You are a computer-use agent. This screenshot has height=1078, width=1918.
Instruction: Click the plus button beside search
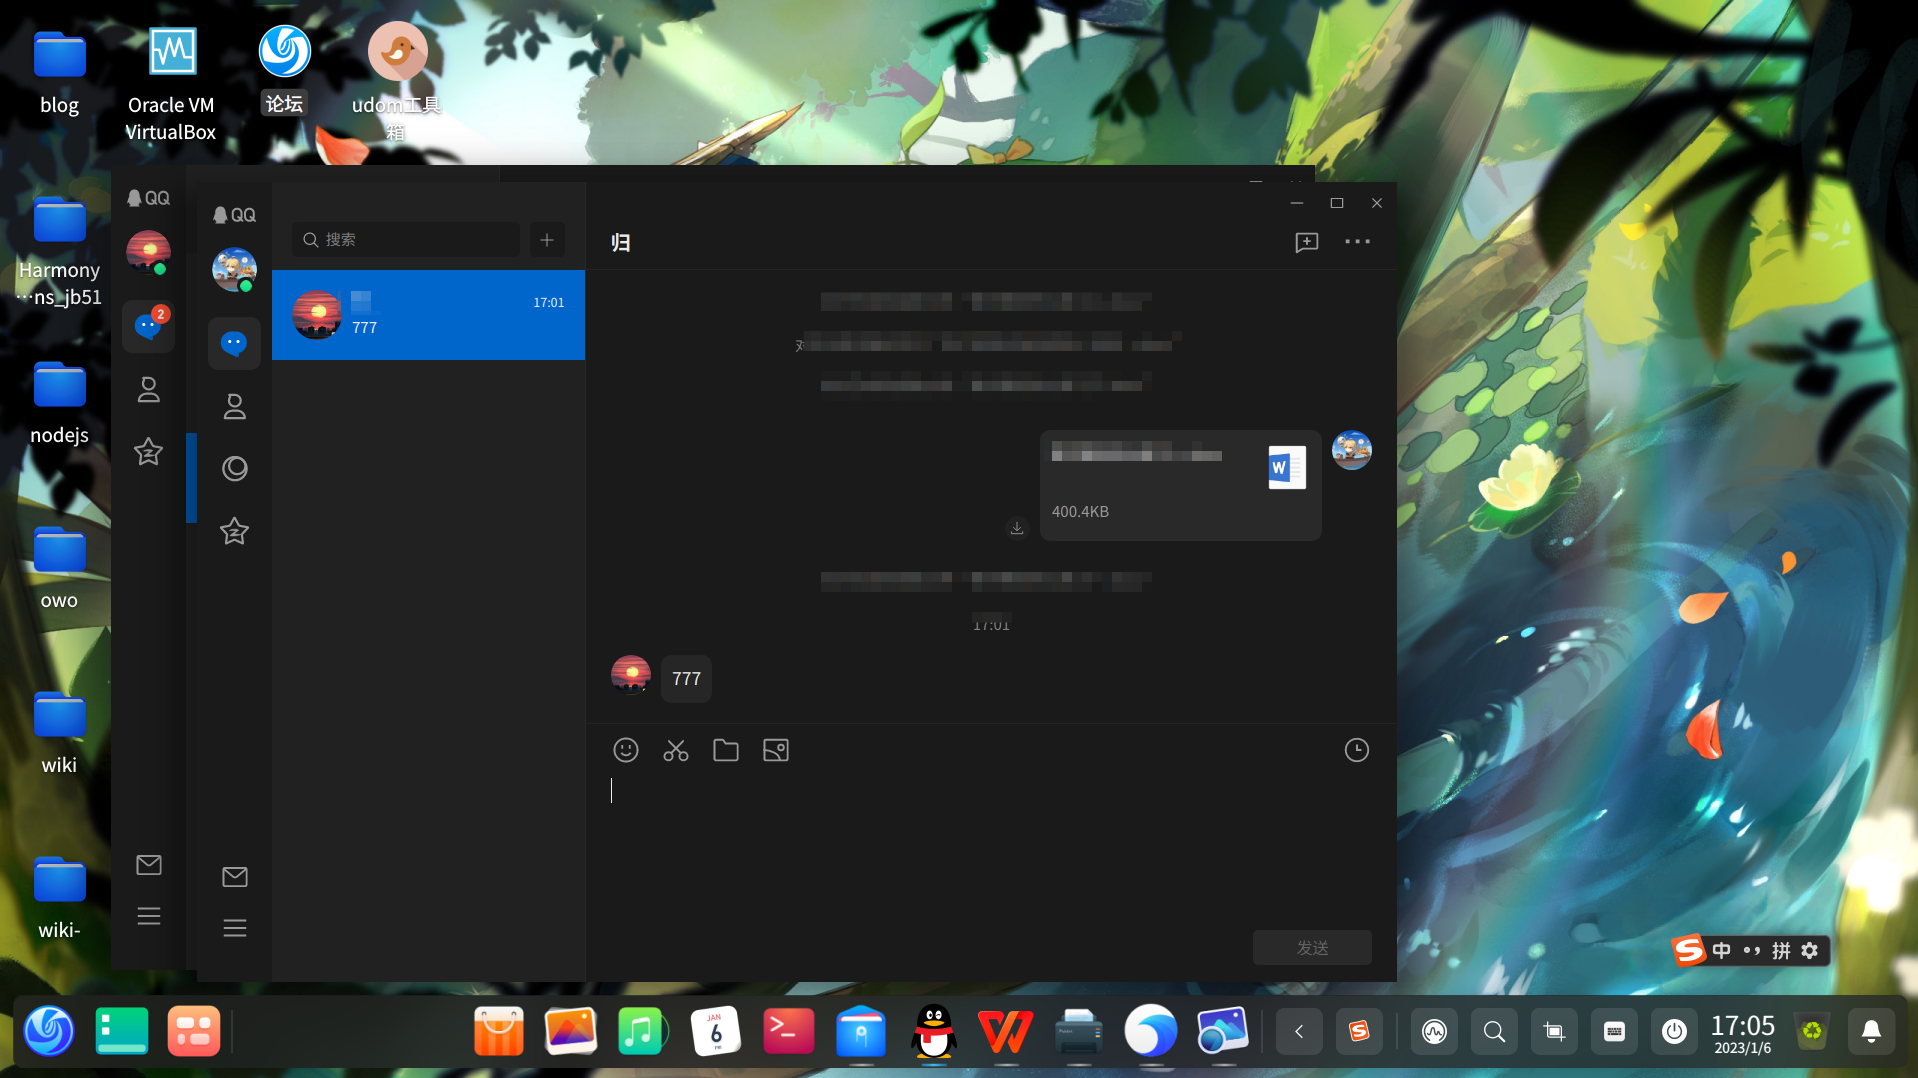[x=547, y=240]
